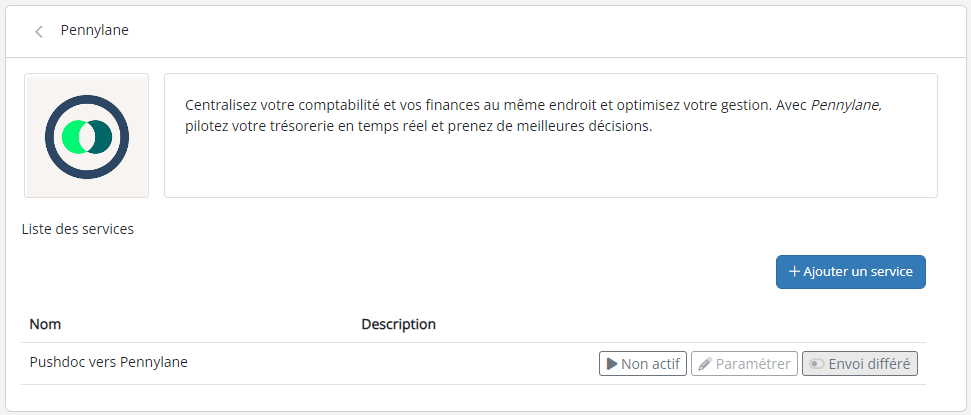Click the switch icon in Envoi différé
Viewport: 971px width, 415px height.
point(817,364)
